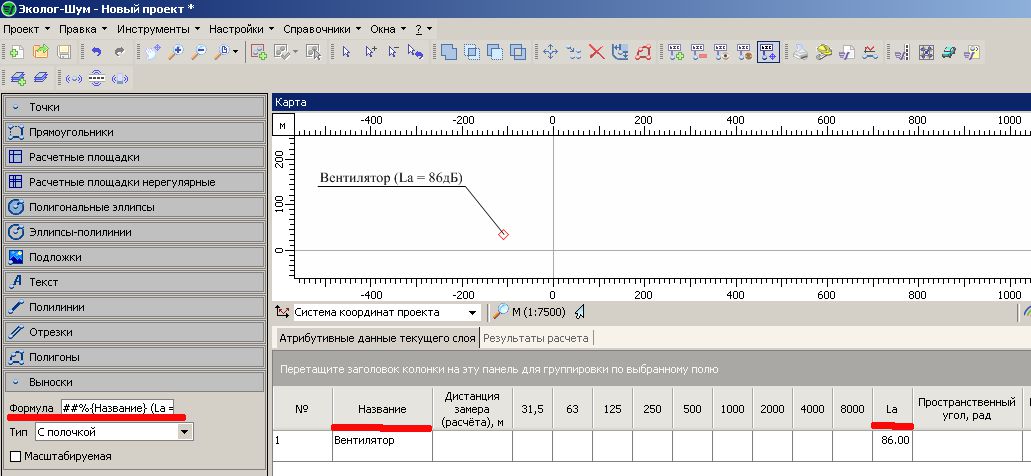The width and height of the screenshot is (1031, 476).
Task: Click the Расчетные площадки panel button
Action: point(134,157)
